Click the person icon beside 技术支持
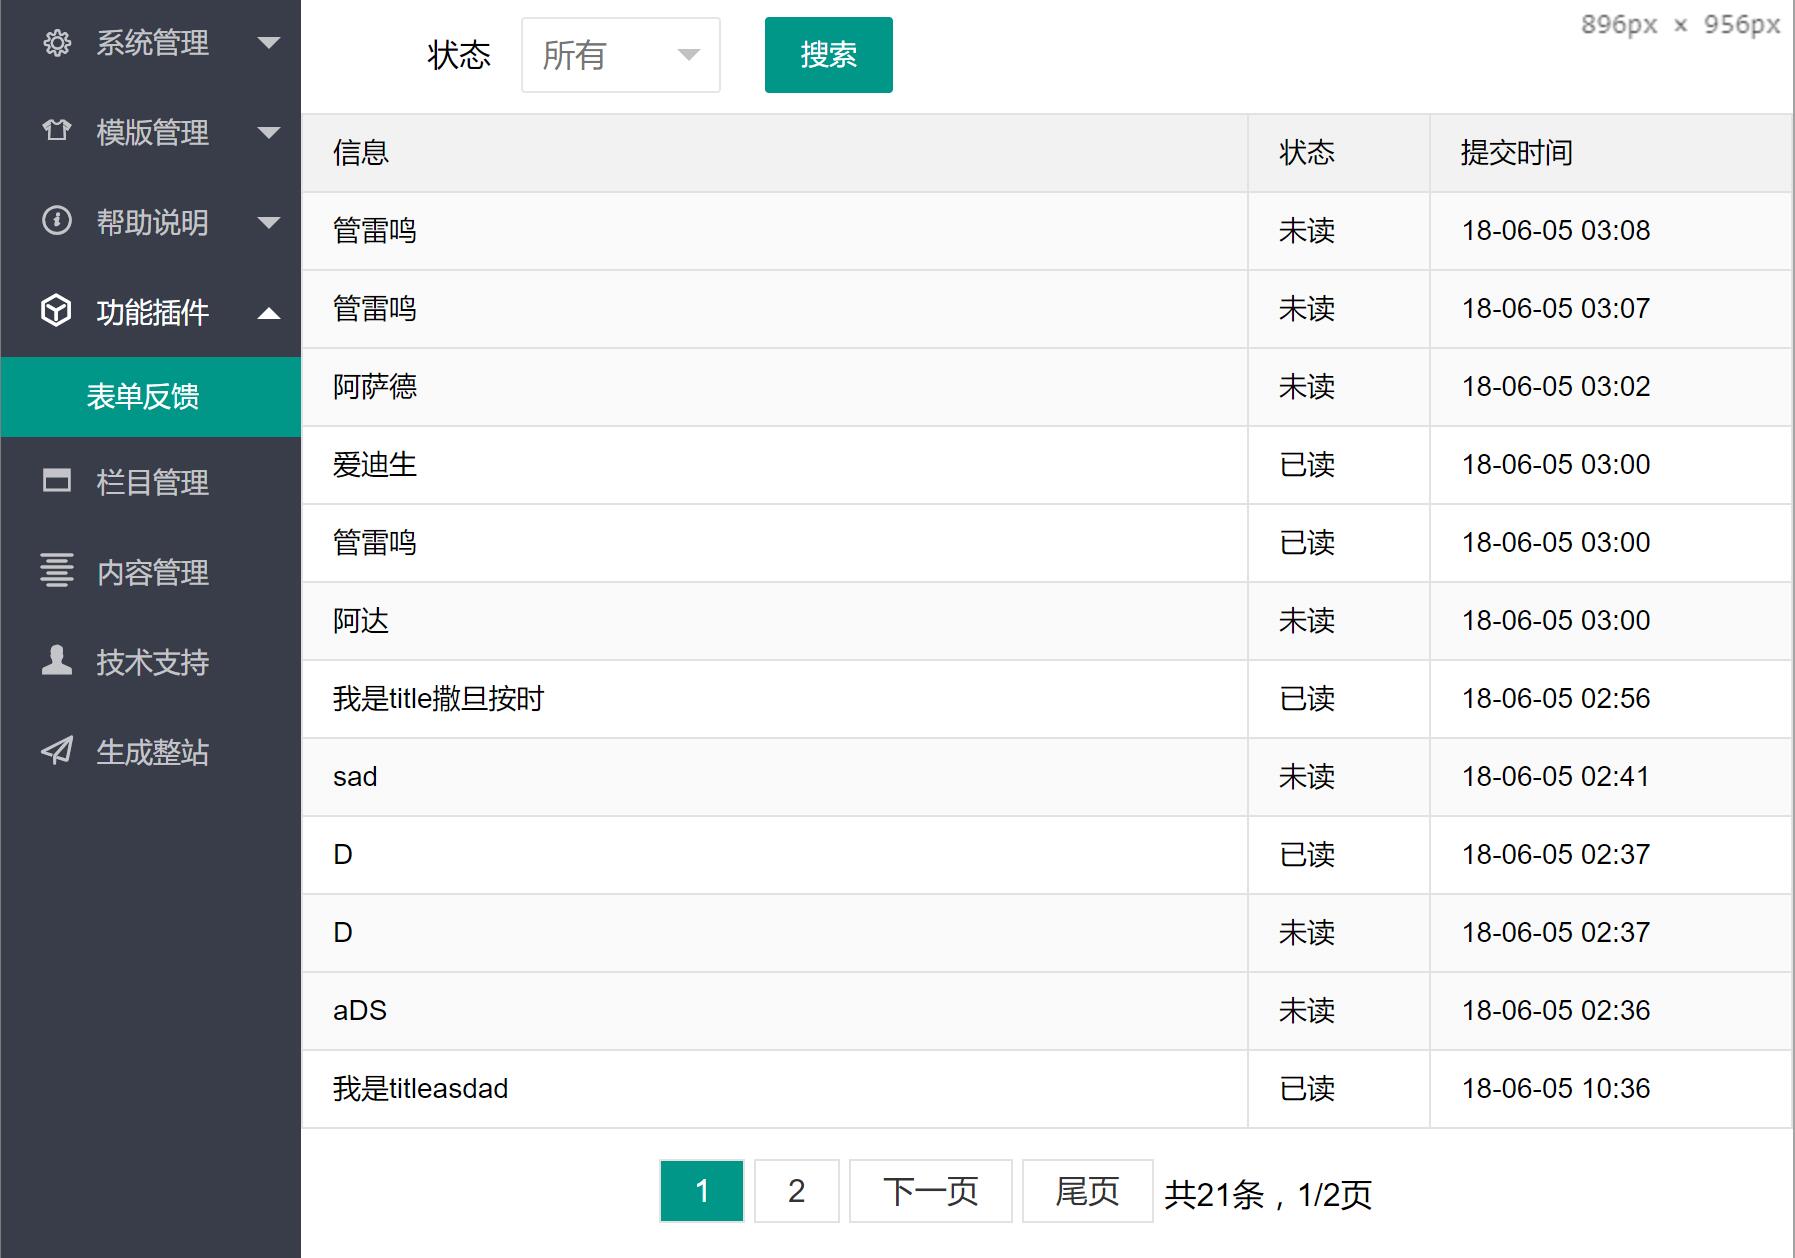Image resolution: width=1795 pixels, height=1258 pixels. pos(57,660)
